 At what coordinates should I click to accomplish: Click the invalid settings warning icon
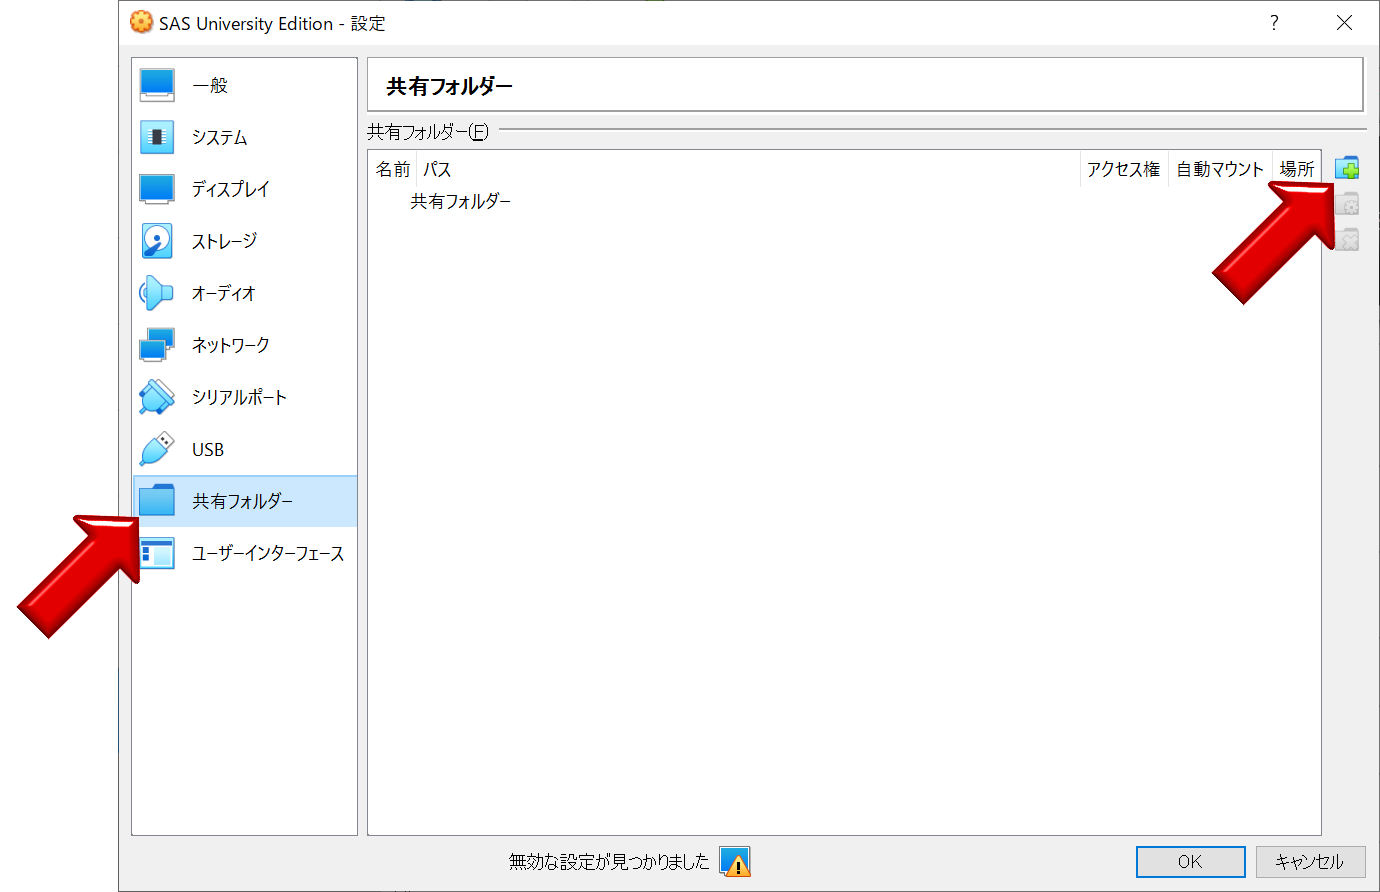(x=735, y=862)
